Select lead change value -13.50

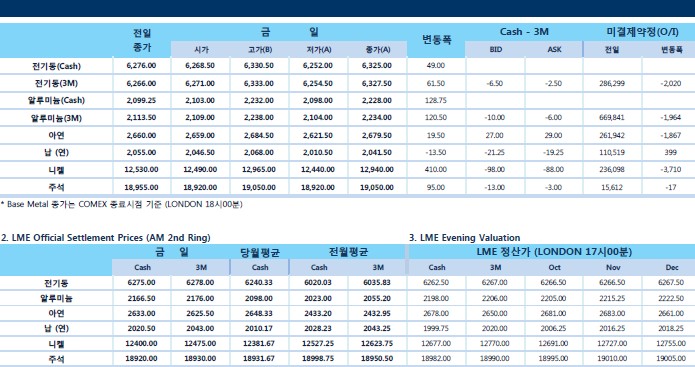point(436,152)
